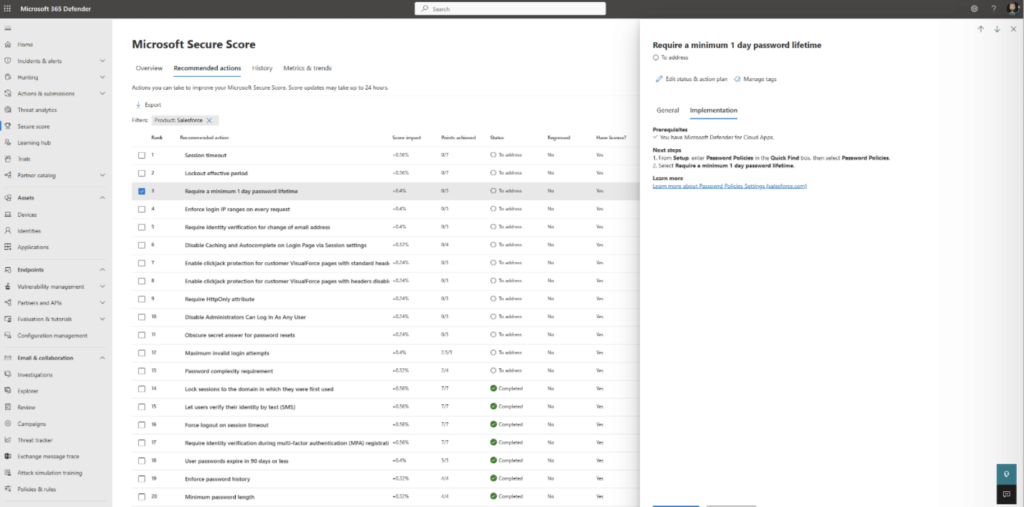The image size is (1024, 507).
Task: Open the Metrics & trends tab
Action: point(307,68)
